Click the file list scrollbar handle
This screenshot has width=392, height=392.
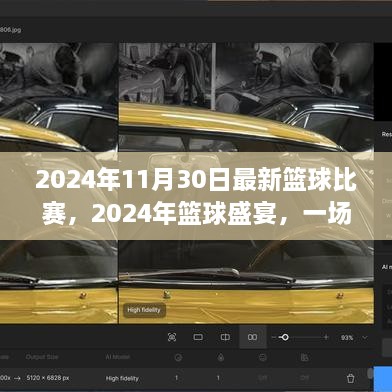pos(370,373)
